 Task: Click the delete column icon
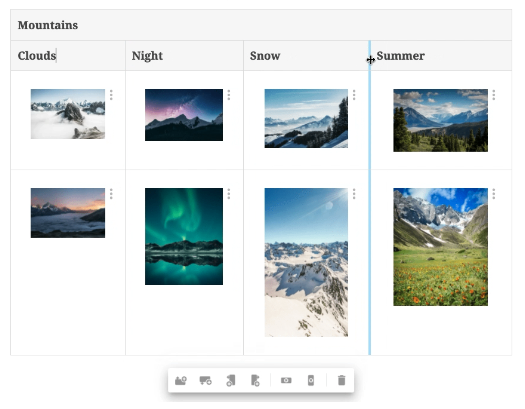coord(311,380)
